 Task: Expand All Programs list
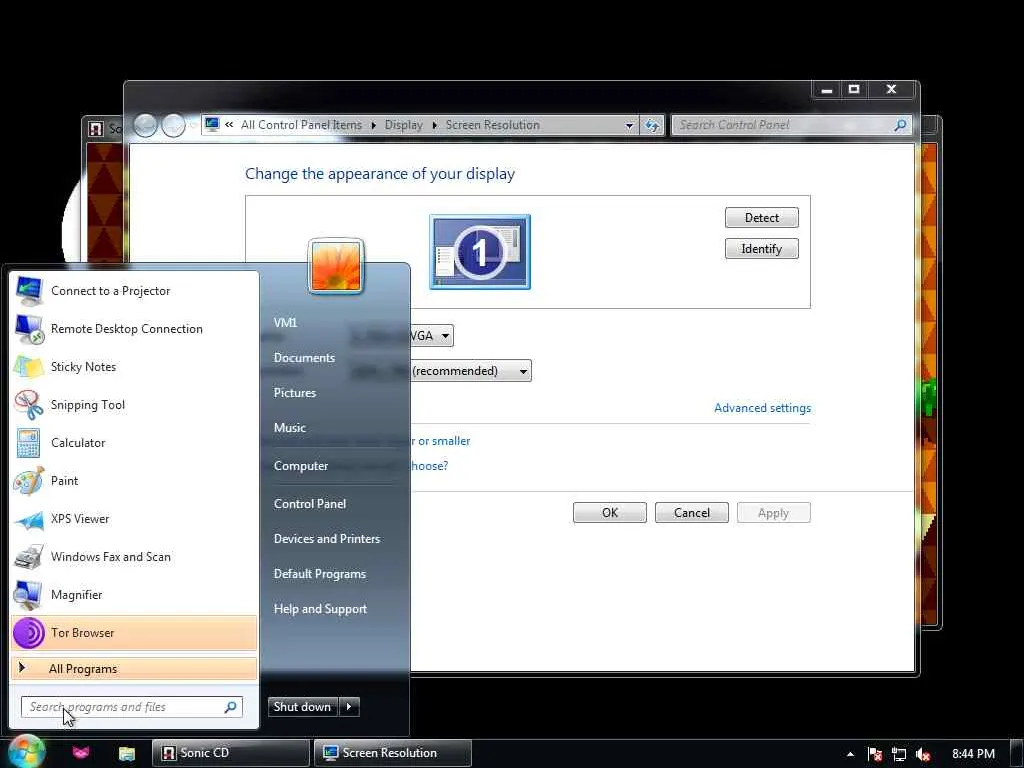(x=134, y=669)
